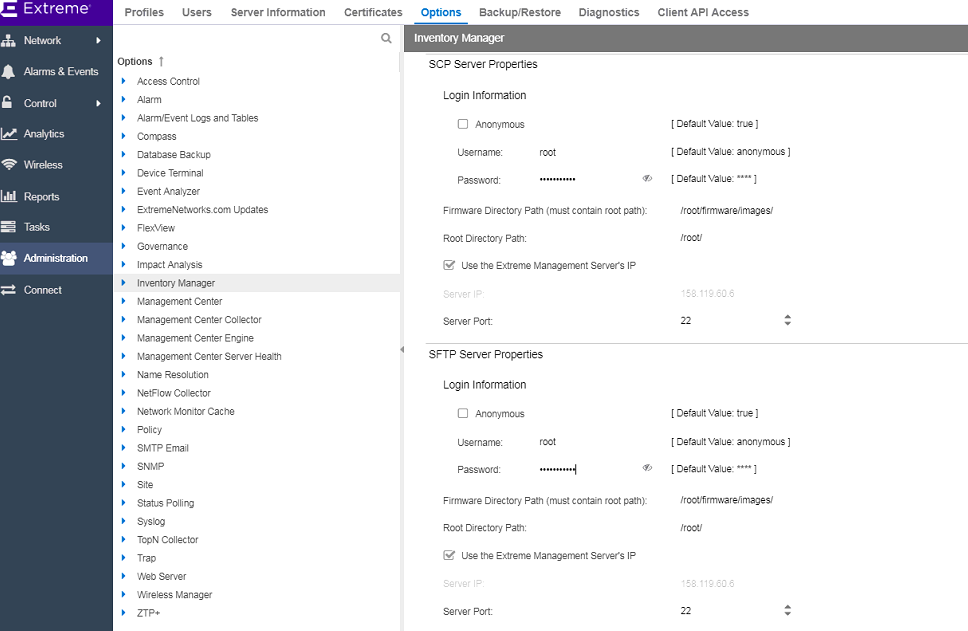The image size is (968, 631).
Task: Select the Syslog option
Action: coord(151,521)
